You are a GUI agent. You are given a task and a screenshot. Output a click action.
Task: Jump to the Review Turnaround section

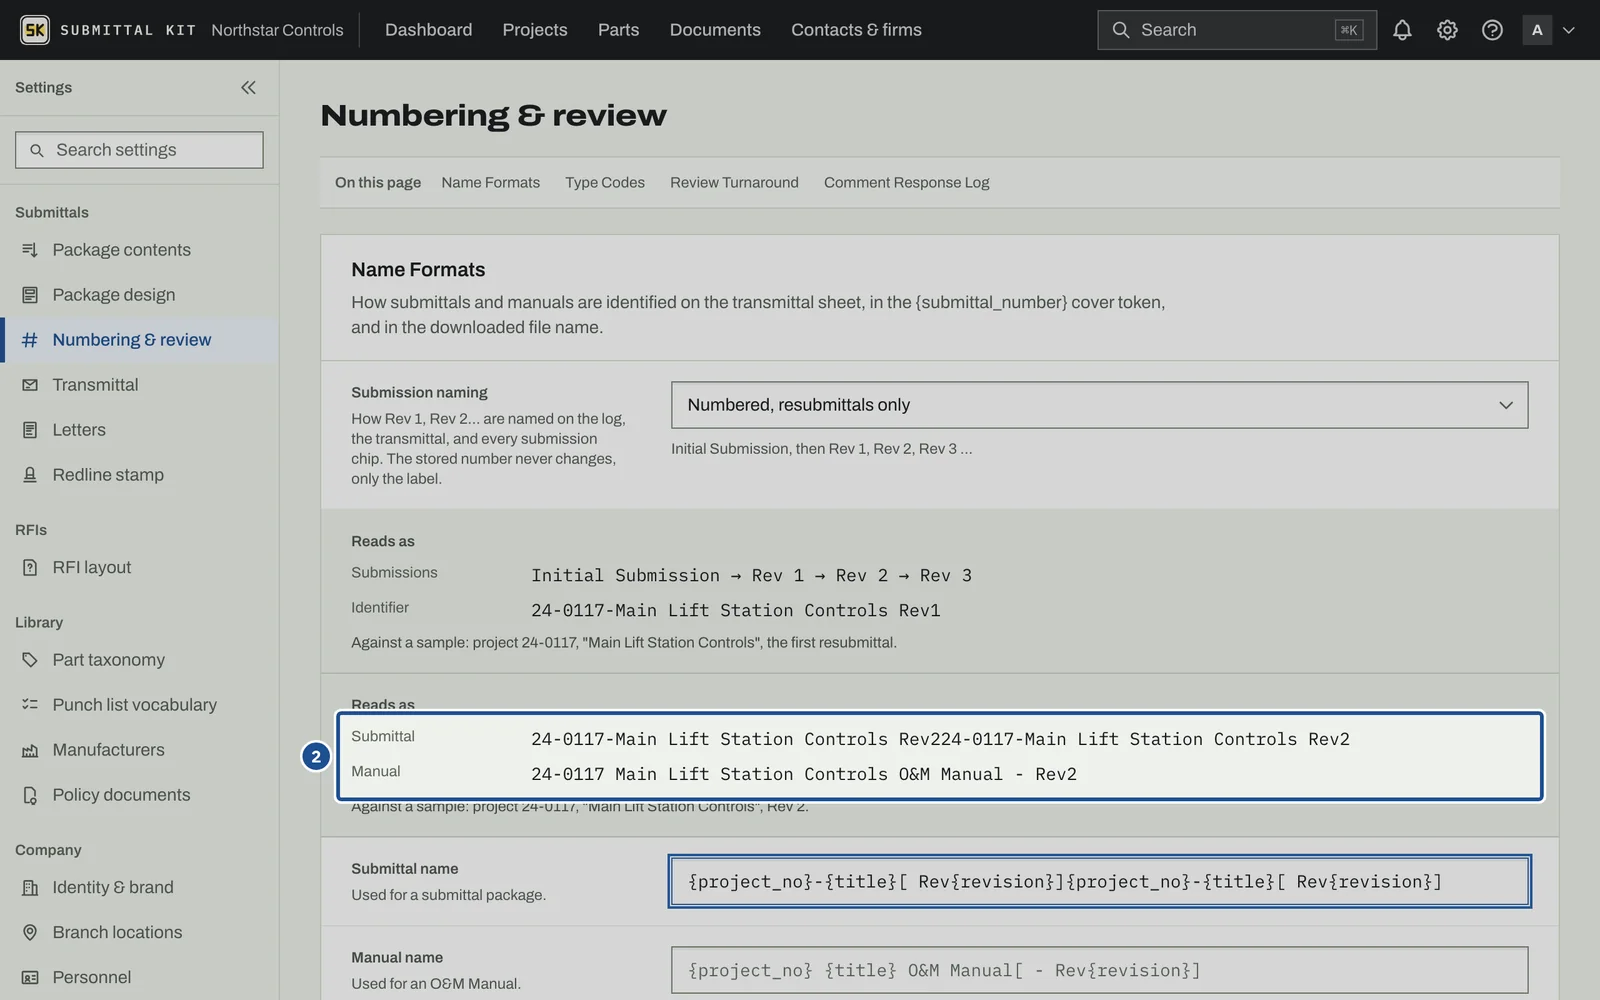pos(734,183)
